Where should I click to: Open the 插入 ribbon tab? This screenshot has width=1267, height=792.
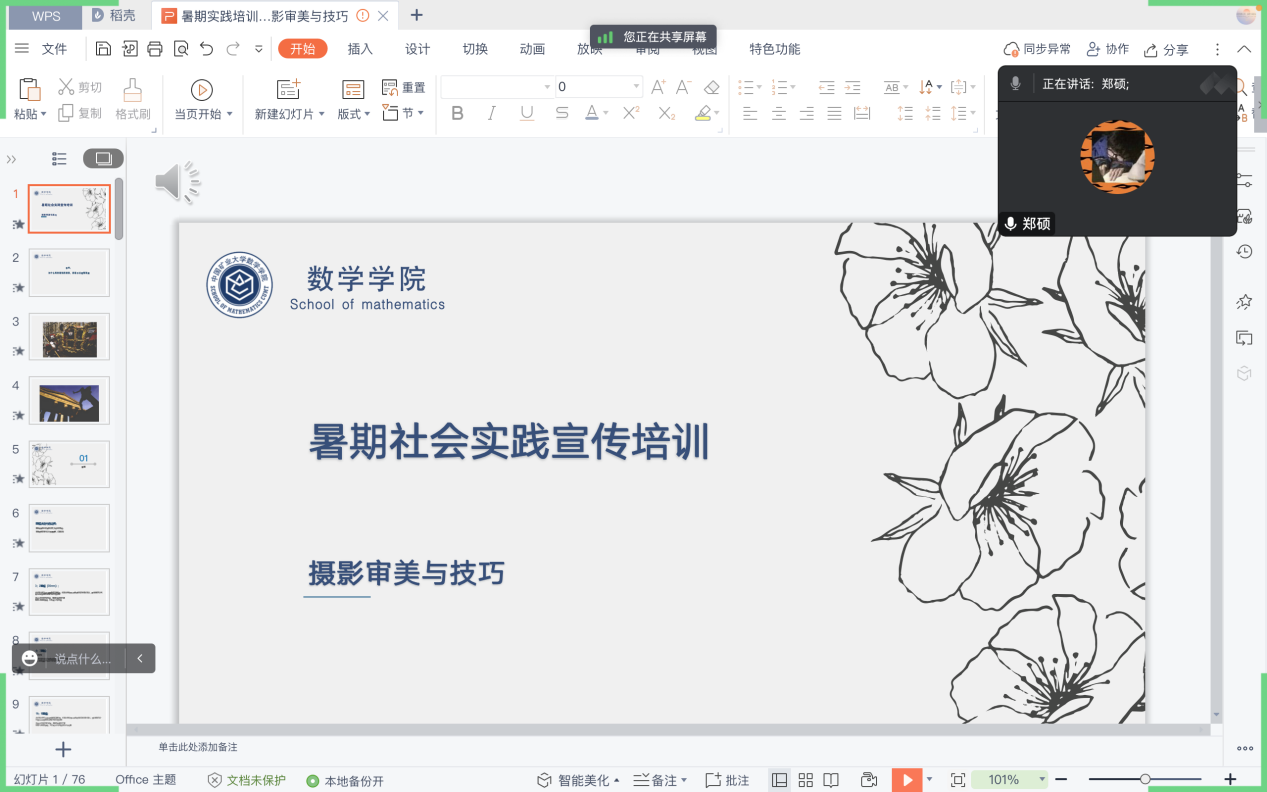(360, 49)
